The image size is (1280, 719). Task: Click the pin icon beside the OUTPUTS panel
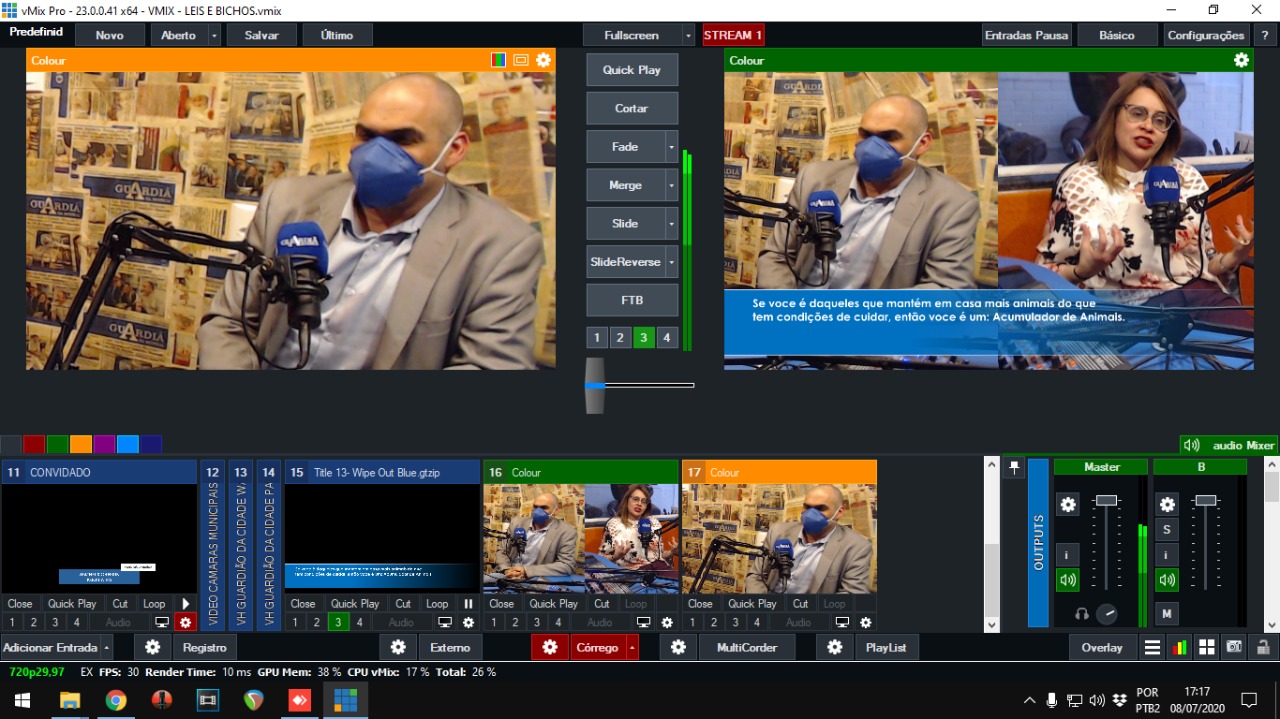coord(1014,468)
